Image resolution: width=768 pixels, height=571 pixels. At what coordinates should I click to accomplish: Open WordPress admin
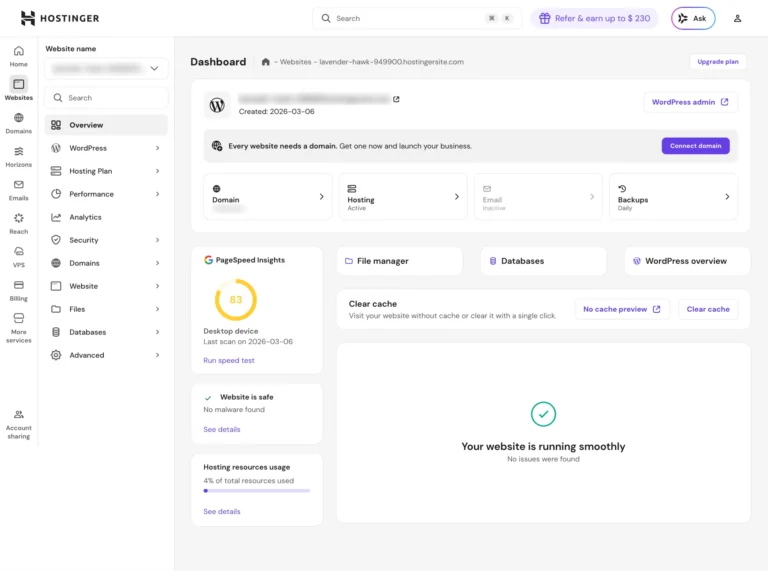pos(691,102)
